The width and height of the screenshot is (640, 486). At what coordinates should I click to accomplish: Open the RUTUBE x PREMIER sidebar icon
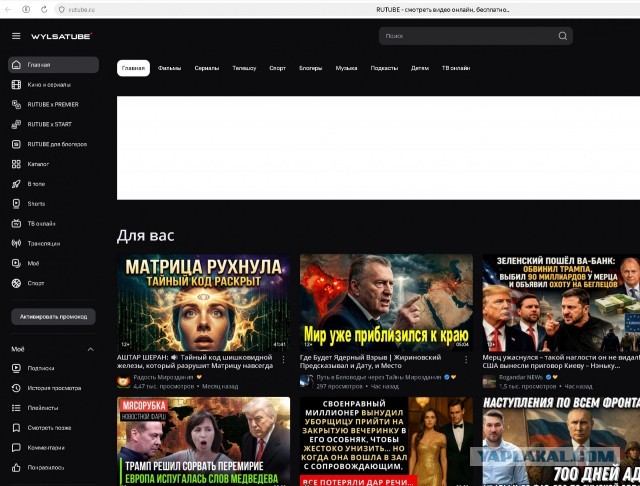16,104
